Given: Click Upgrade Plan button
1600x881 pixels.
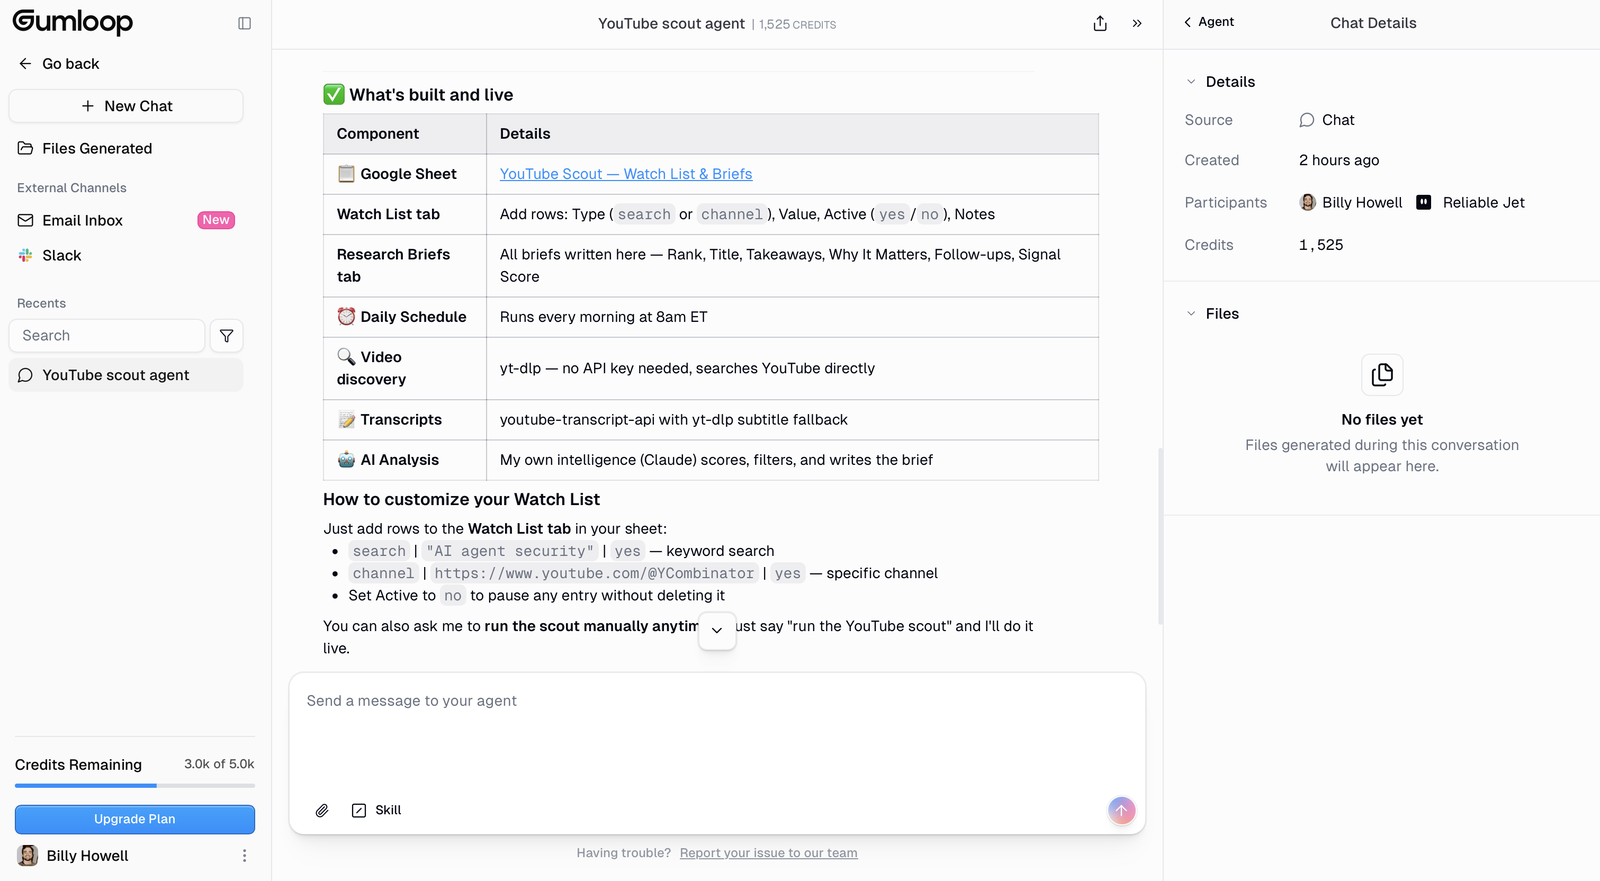Looking at the screenshot, I should point(135,819).
